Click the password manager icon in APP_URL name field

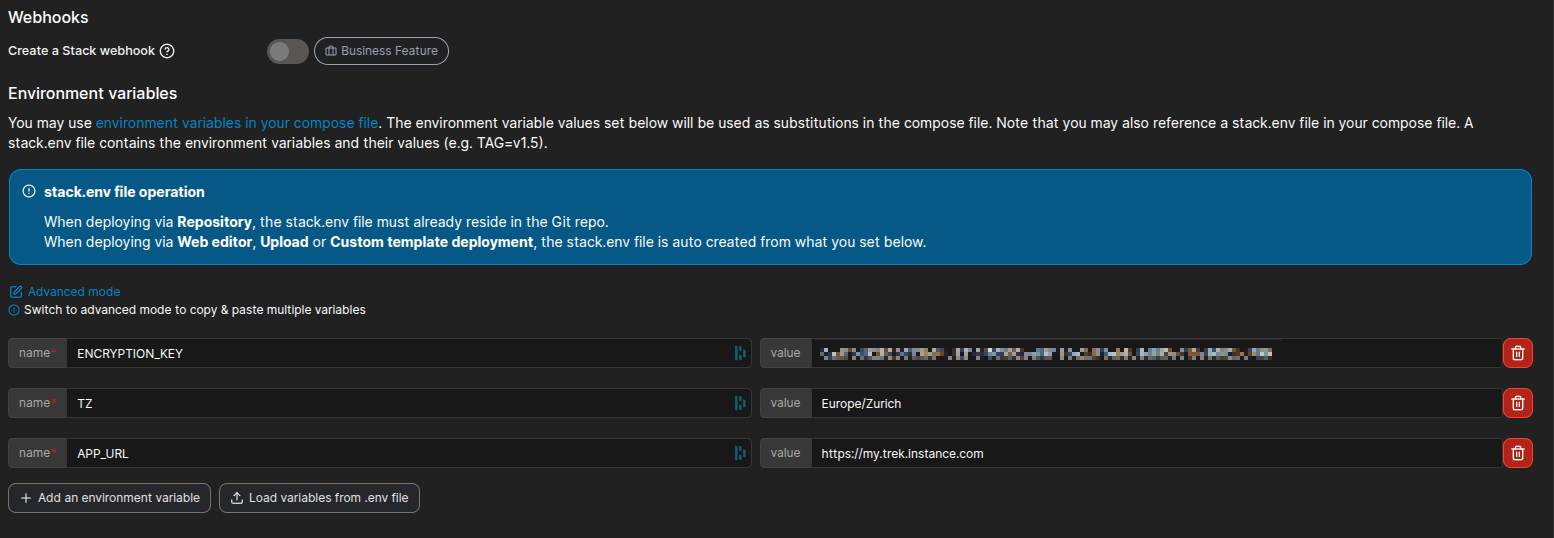click(x=740, y=453)
